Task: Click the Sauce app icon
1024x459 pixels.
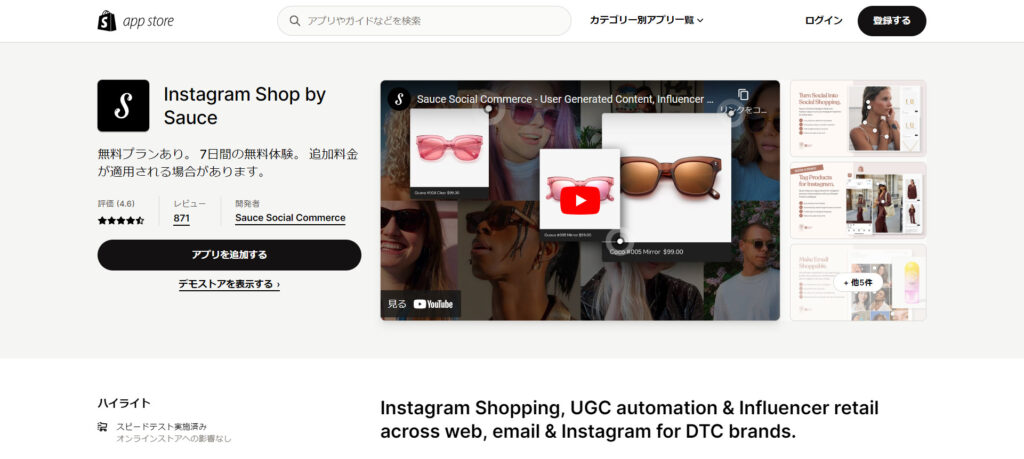Action: coord(123,106)
